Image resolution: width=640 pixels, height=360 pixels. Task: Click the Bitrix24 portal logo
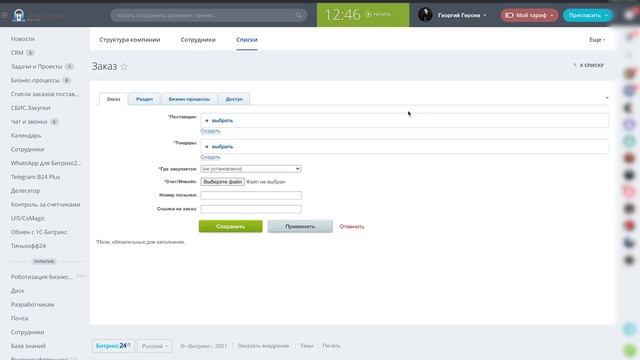[19, 16]
